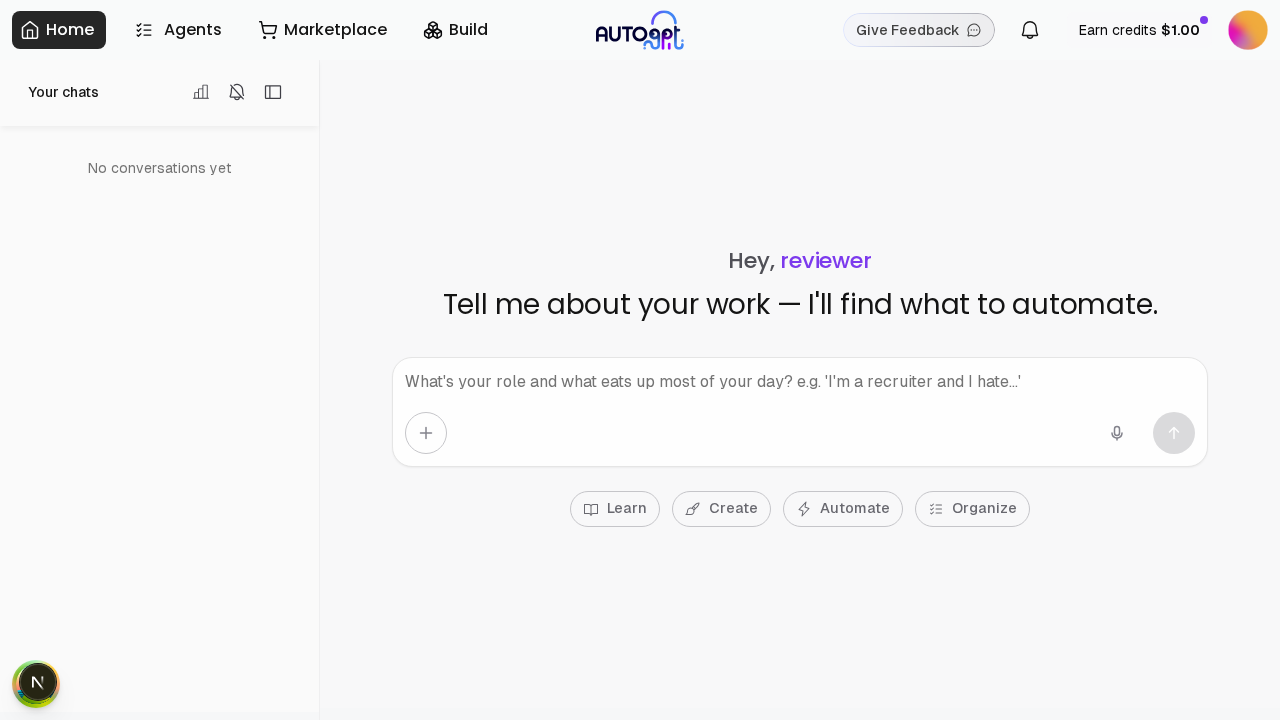Open the user profile avatar menu
Image resolution: width=1280 pixels, height=720 pixels.
coord(1247,30)
